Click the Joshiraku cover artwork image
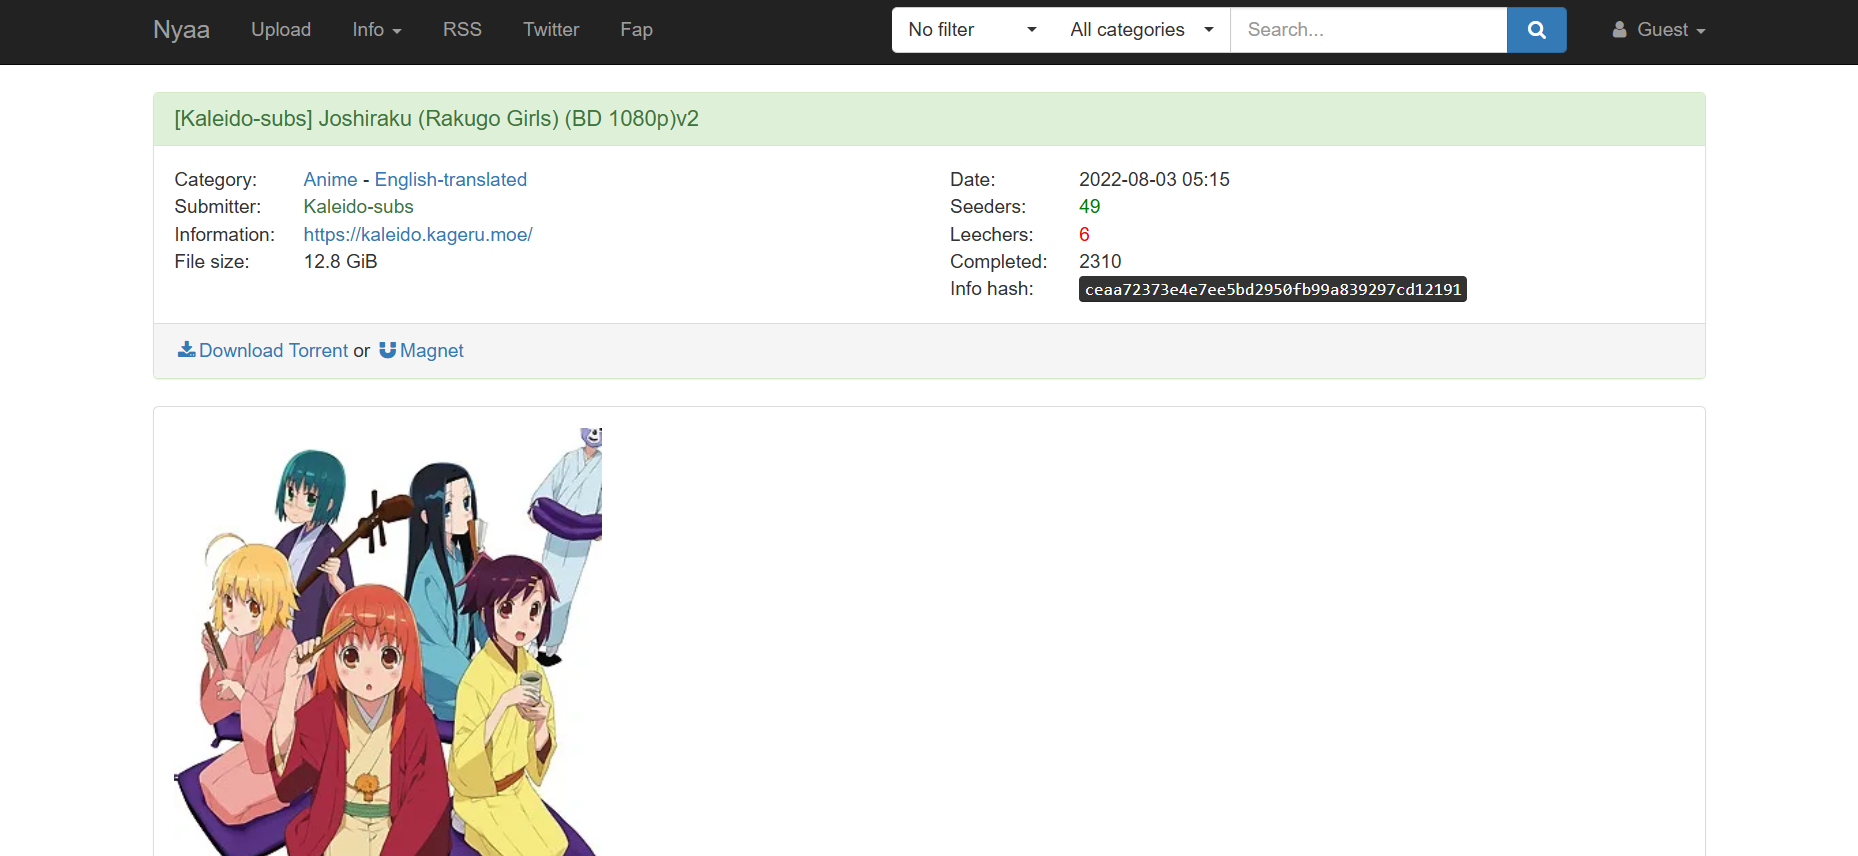This screenshot has width=1858, height=856. click(x=388, y=642)
